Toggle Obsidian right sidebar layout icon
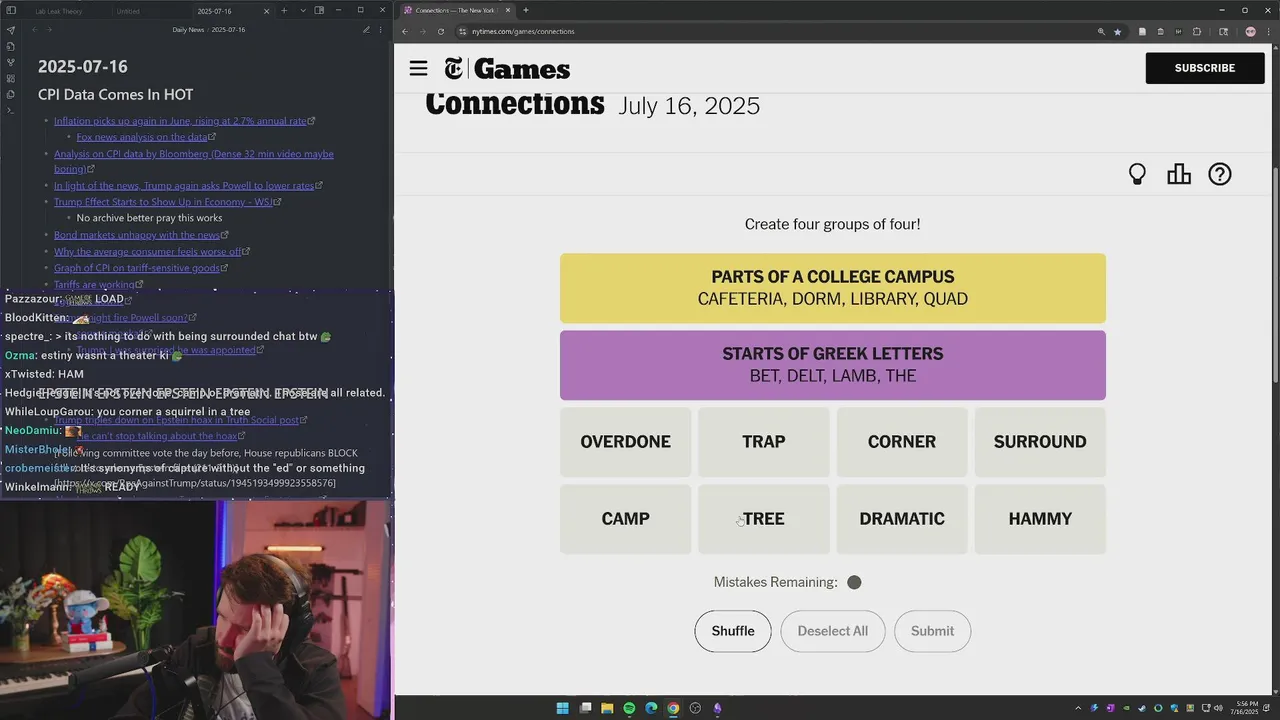Screen dimensions: 1280x720 (x=319, y=11)
